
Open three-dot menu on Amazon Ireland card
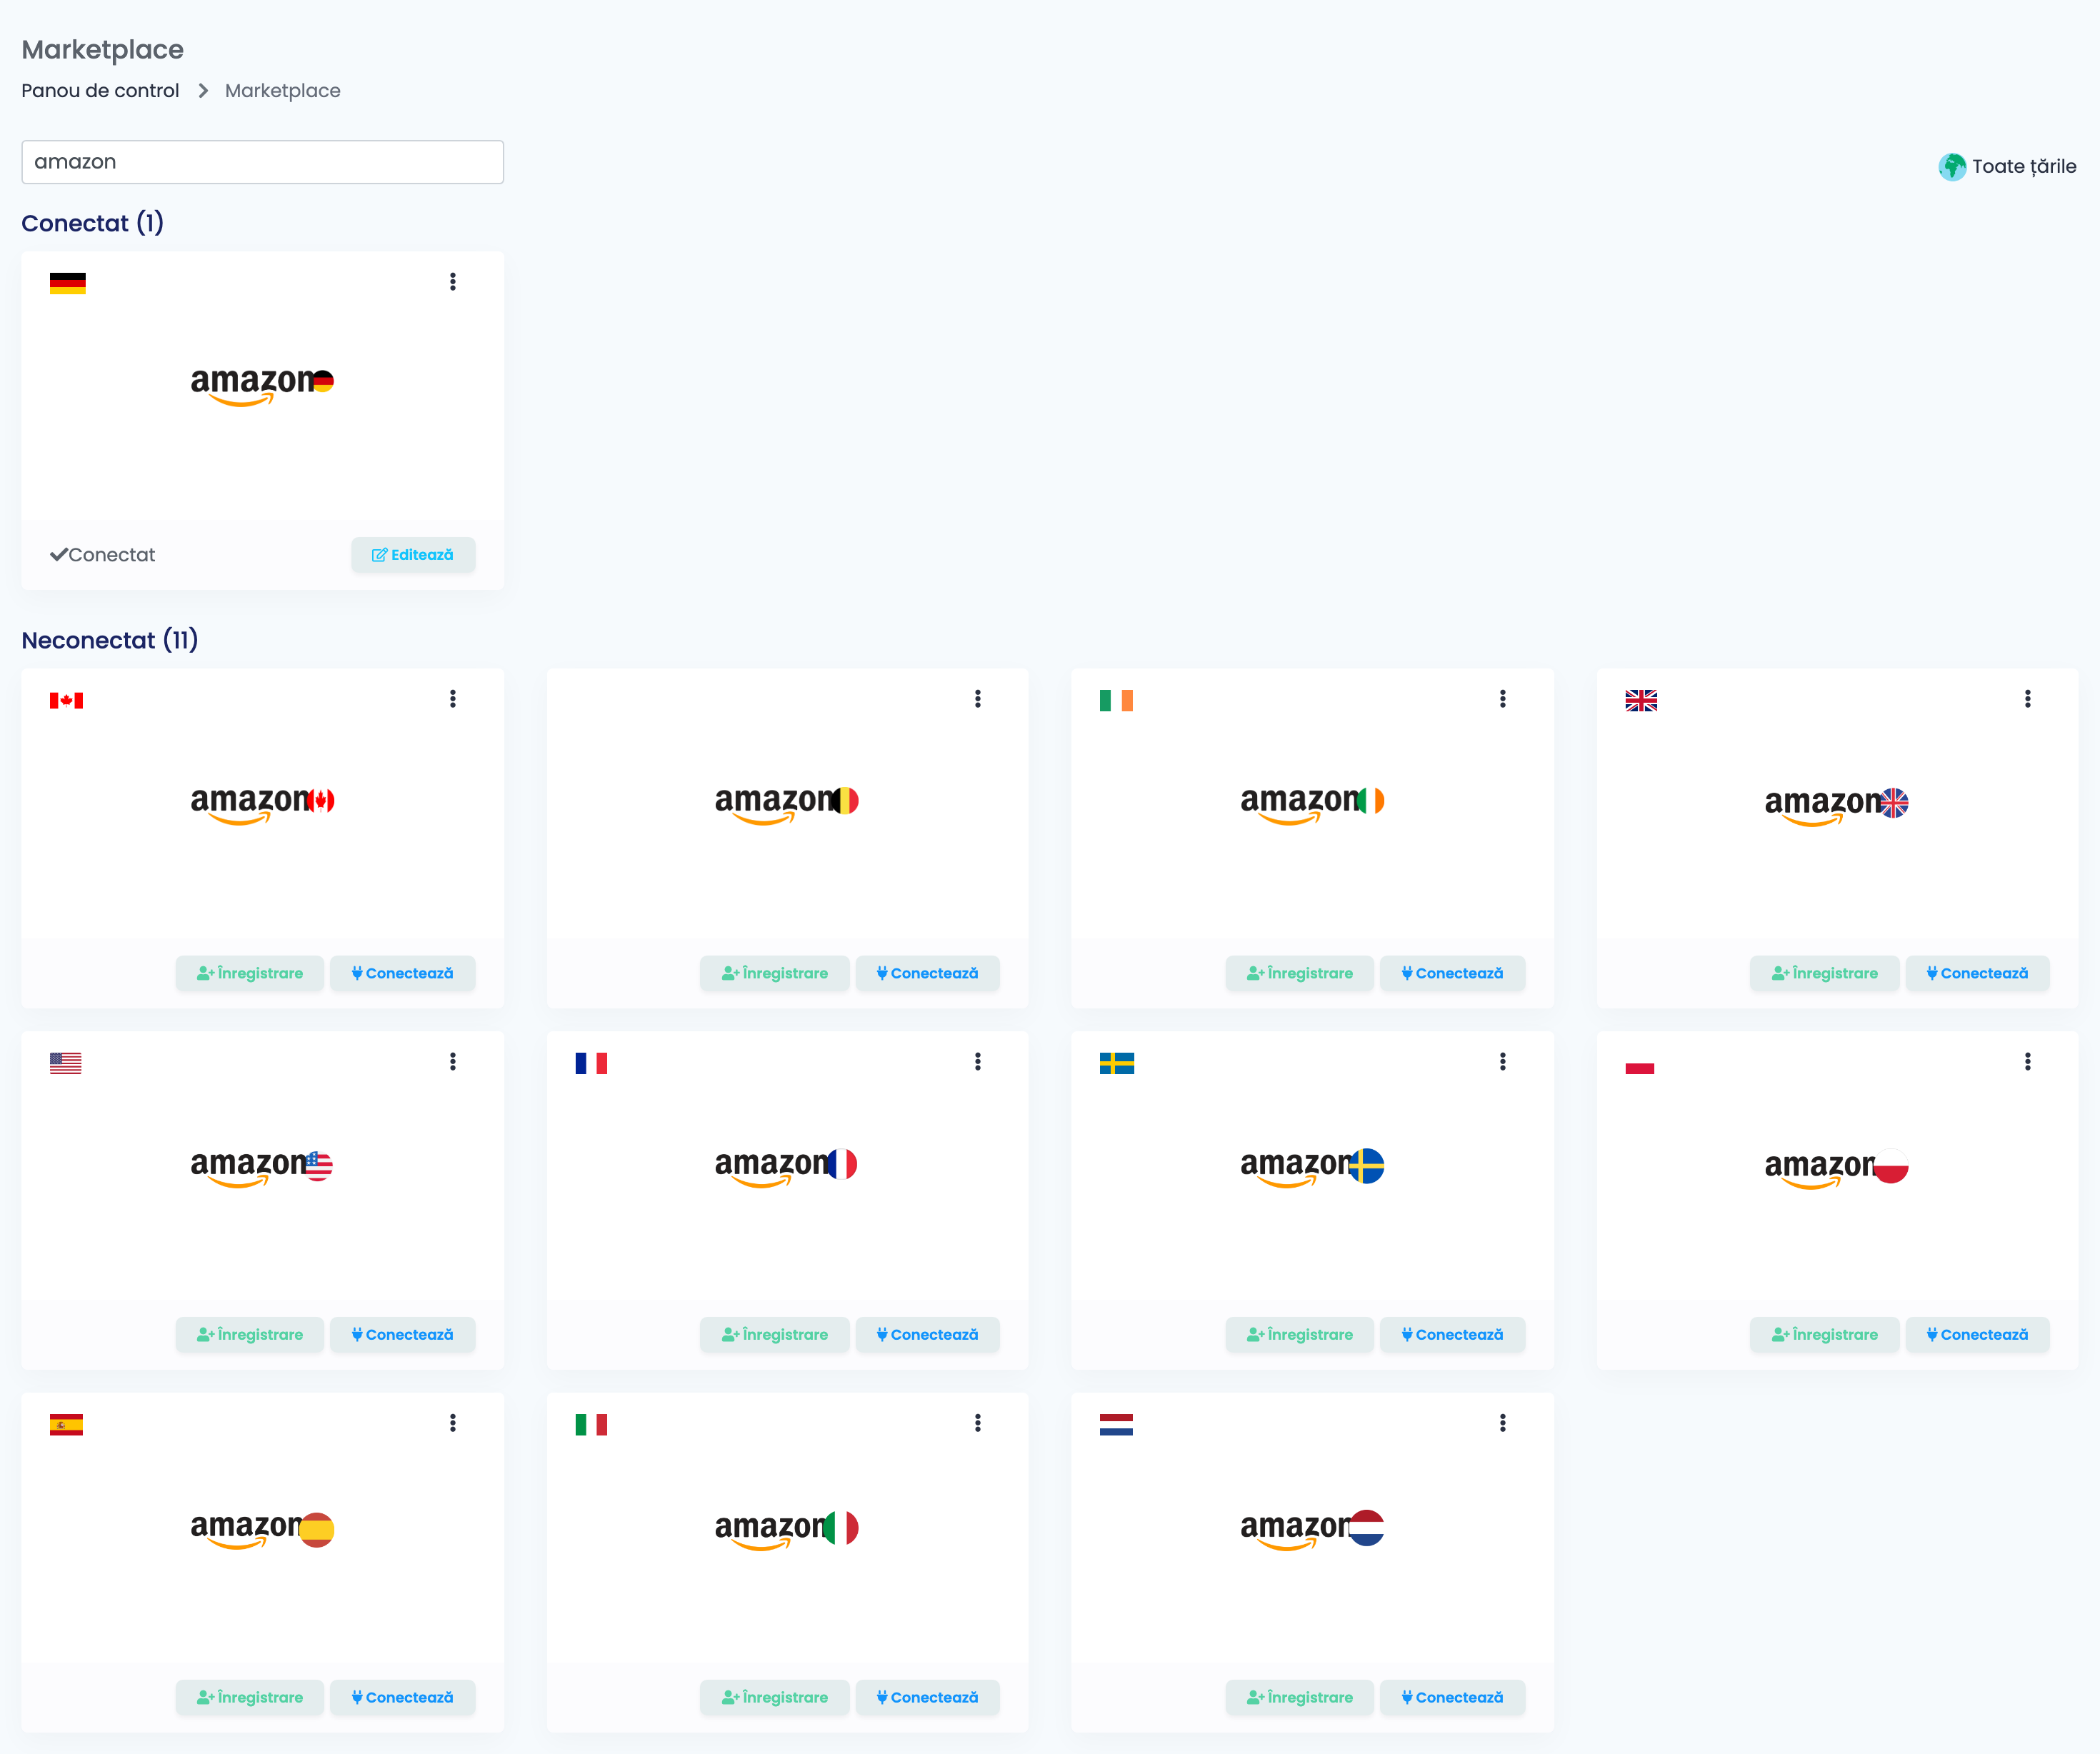(1503, 699)
